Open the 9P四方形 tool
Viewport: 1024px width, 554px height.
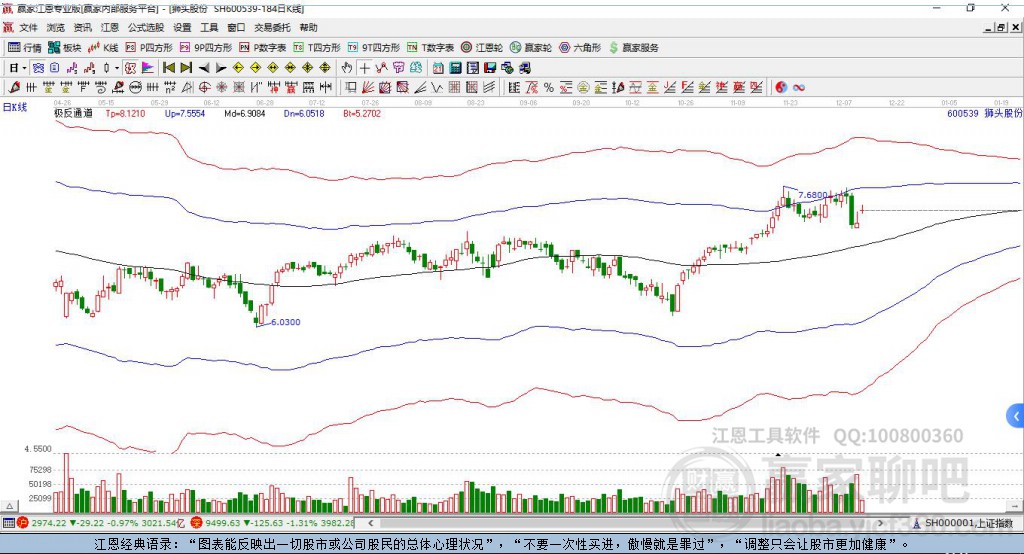click(x=206, y=48)
